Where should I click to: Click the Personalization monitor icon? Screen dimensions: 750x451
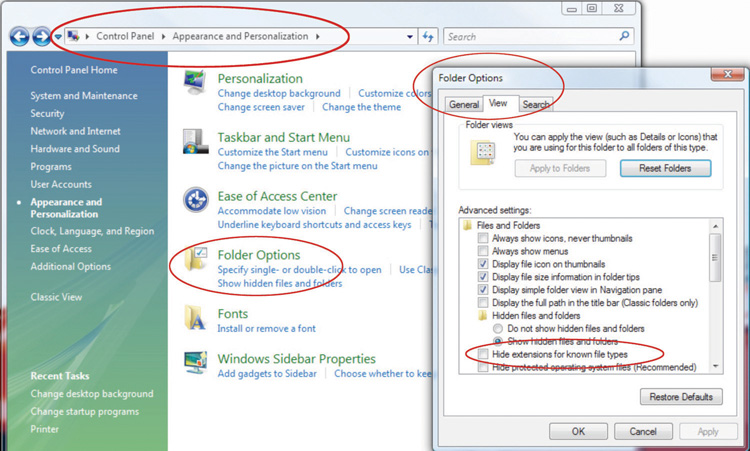195,82
